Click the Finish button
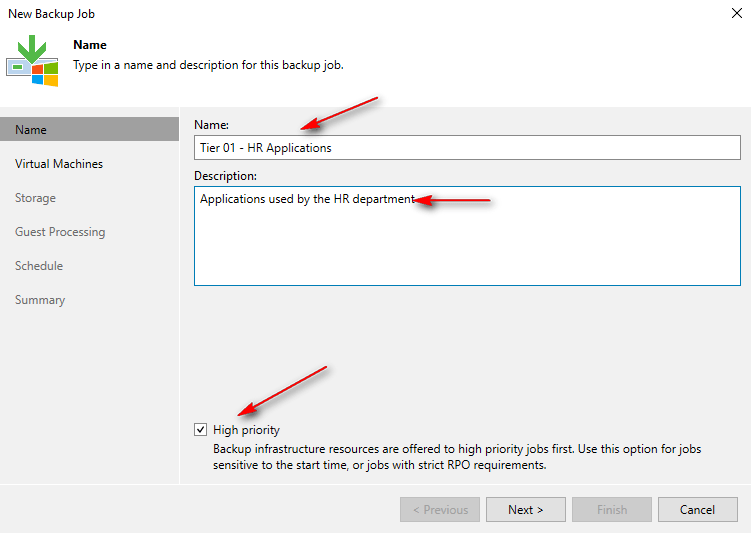Image resolution: width=751 pixels, height=533 pixels. pyautogui.click(x=612, y=510)
